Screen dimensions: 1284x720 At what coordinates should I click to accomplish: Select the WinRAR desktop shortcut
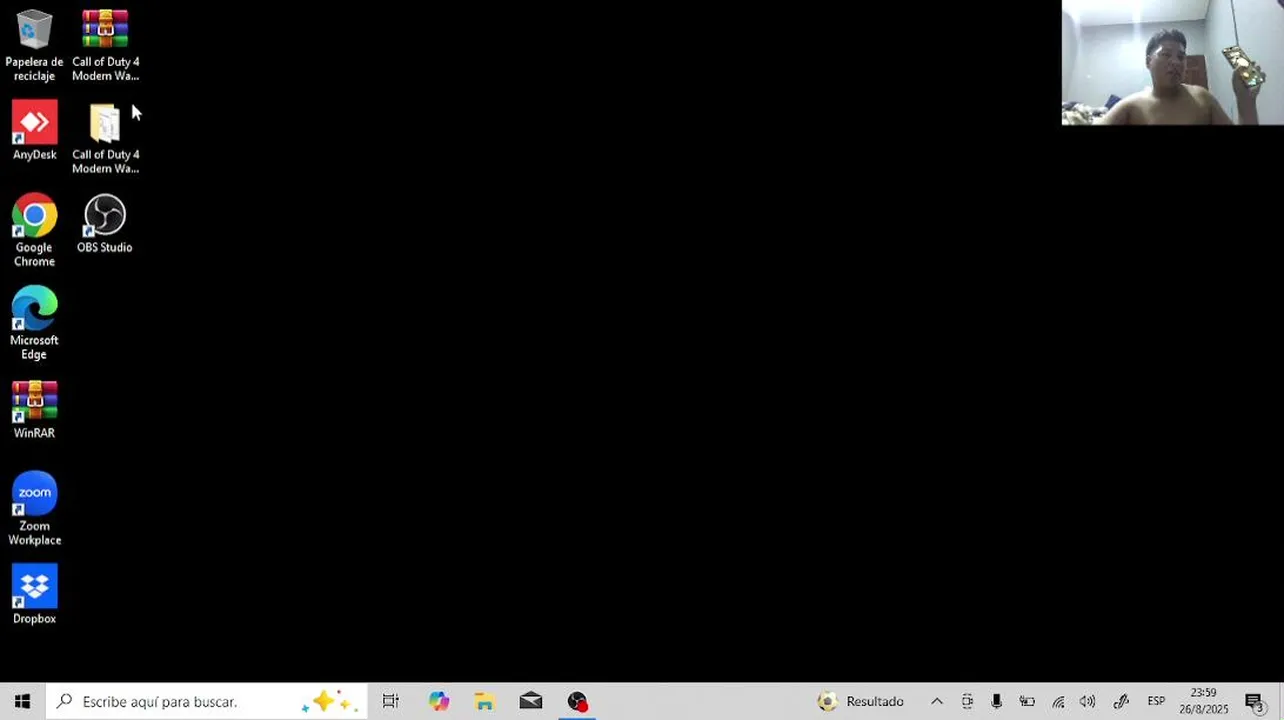[34, 410]
